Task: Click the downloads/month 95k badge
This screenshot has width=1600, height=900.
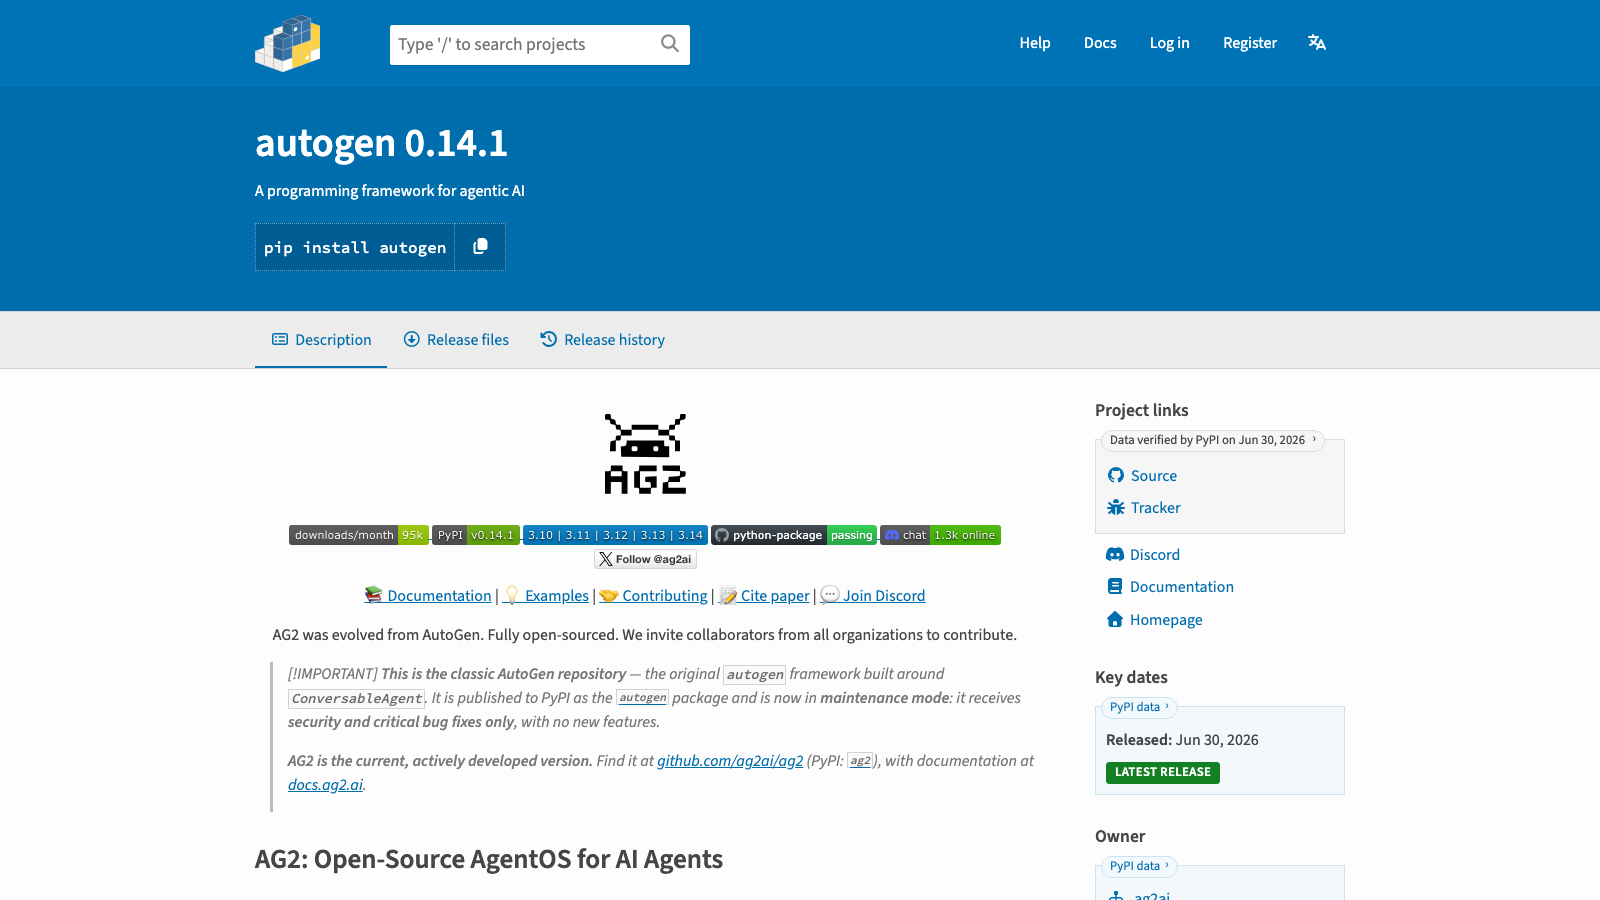Action: (359, 535)
